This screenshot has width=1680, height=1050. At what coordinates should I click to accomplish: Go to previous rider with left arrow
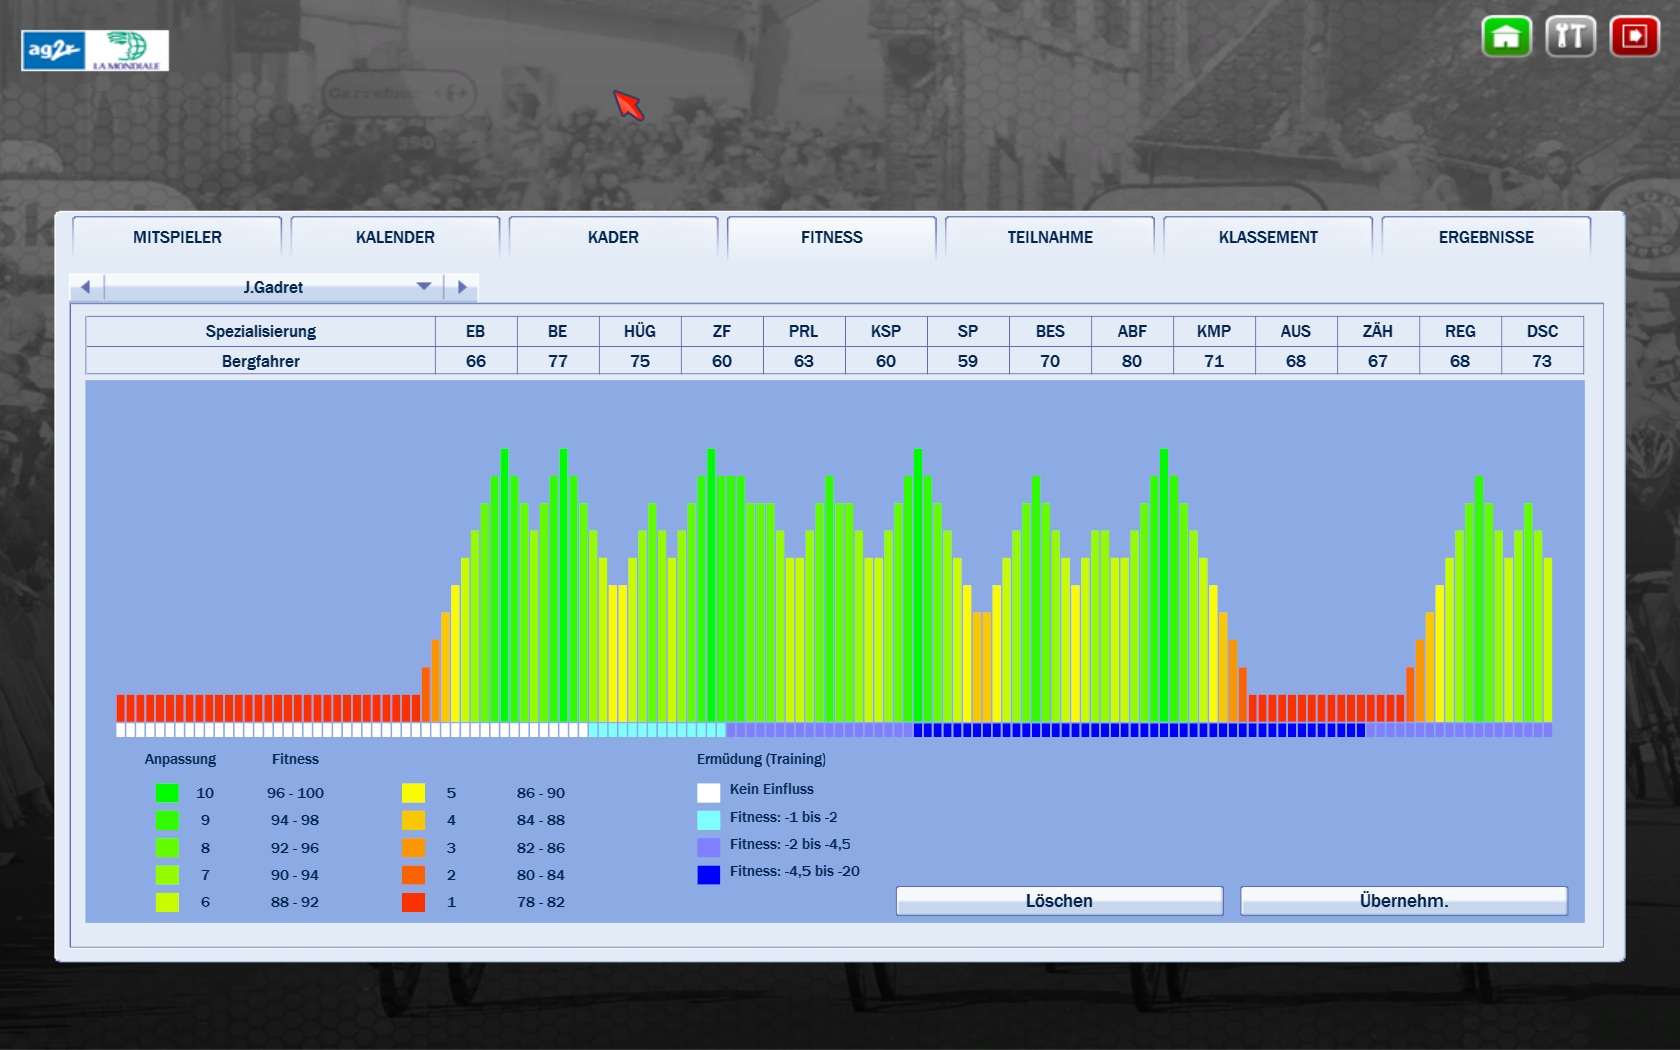[x=86, y=287]
